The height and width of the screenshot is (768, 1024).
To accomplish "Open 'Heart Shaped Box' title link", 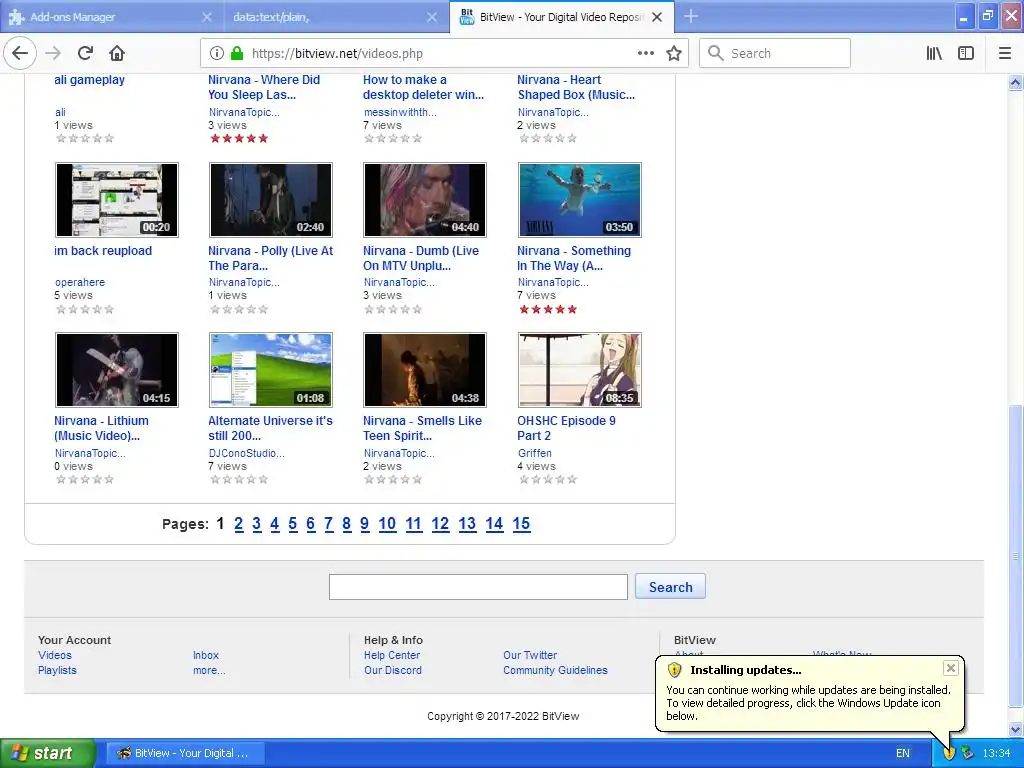I will click(x=576, y=87).
